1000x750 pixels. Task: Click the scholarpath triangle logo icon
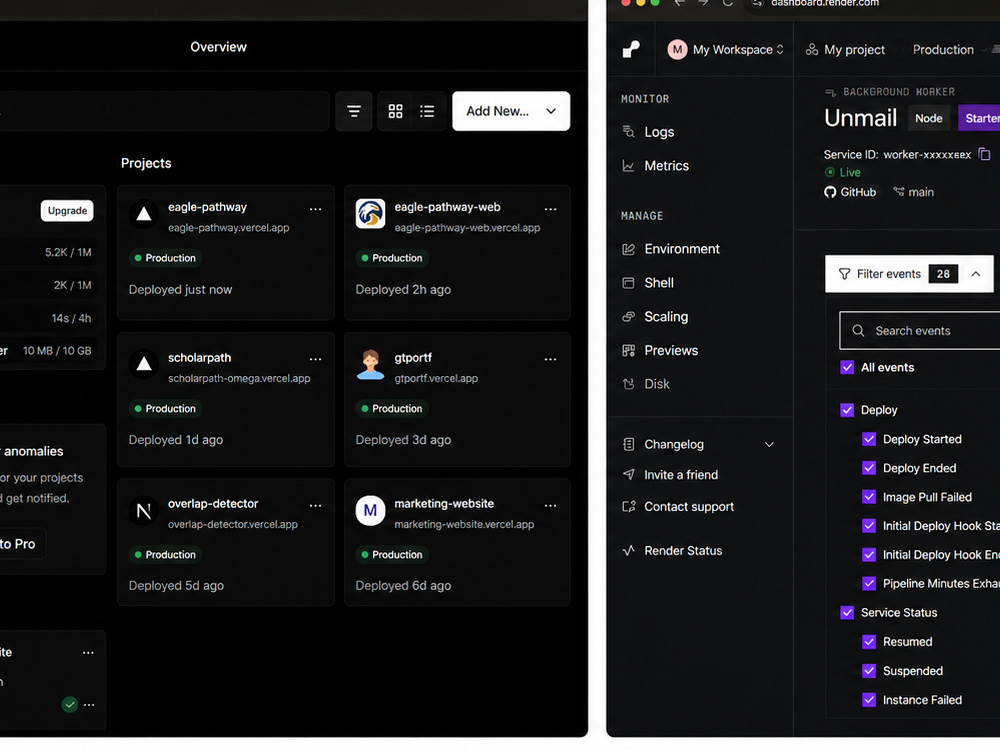pyautogui.click(x=144, y=364)
